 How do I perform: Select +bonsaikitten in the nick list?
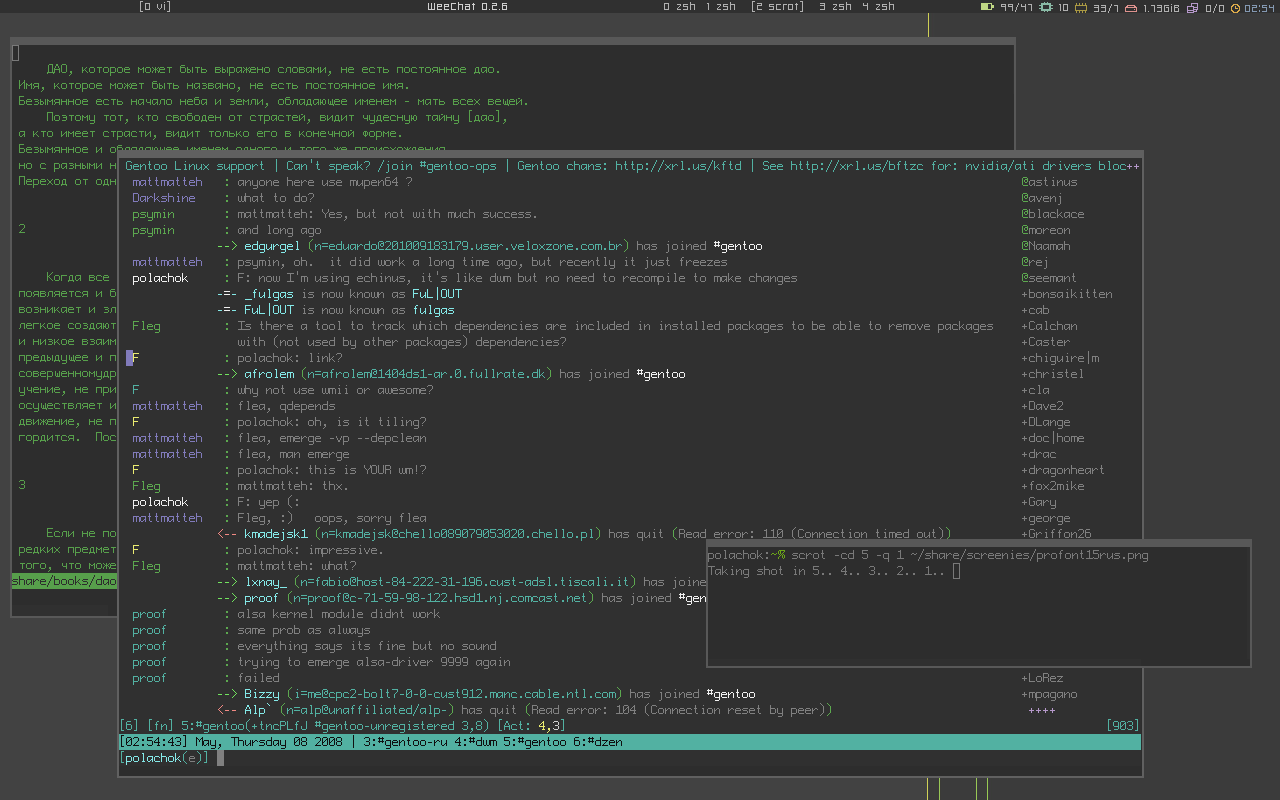pyautogui.click(x=1066, y=294)
